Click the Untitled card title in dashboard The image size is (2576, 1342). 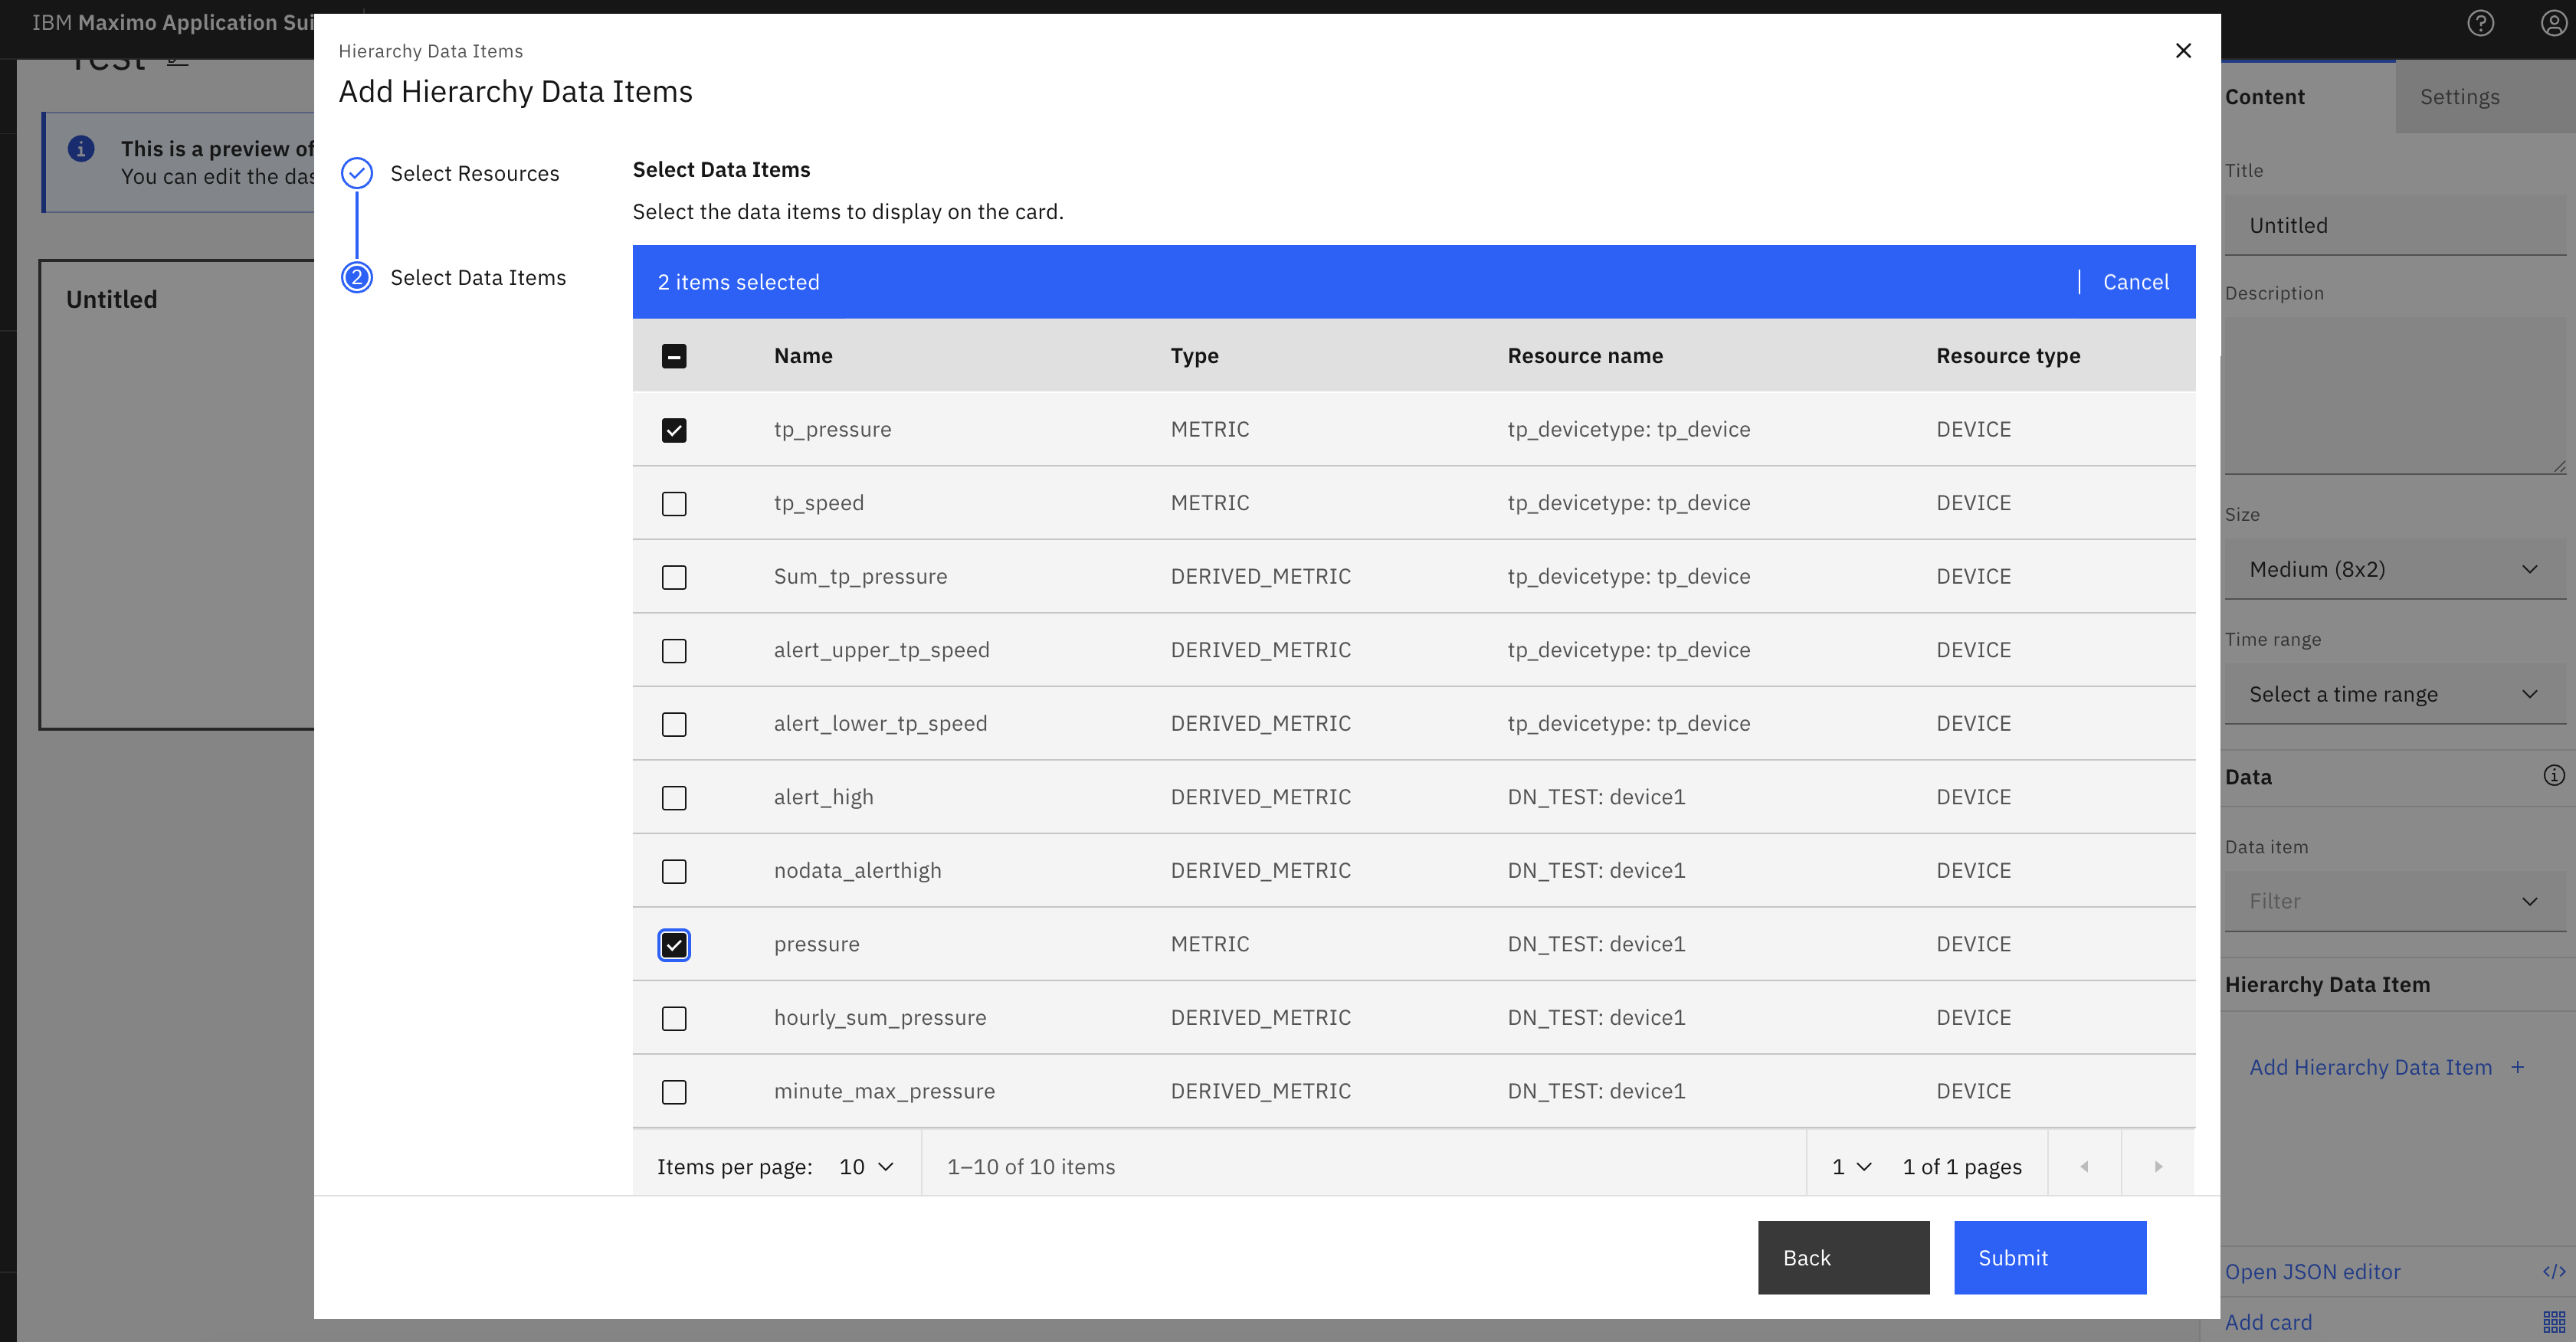(112, 299)
